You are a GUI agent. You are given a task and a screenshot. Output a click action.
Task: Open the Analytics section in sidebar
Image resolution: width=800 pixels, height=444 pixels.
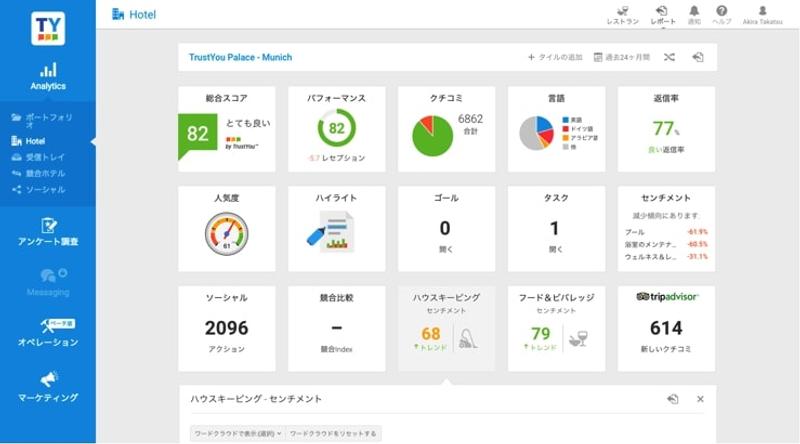tap(47, 76)
